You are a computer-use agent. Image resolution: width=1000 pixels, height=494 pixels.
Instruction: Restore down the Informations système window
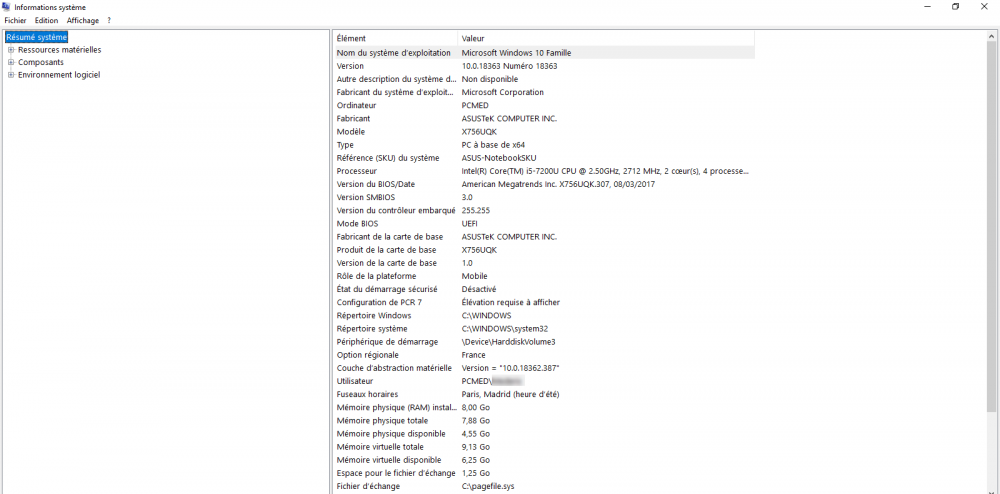(955, 7)
